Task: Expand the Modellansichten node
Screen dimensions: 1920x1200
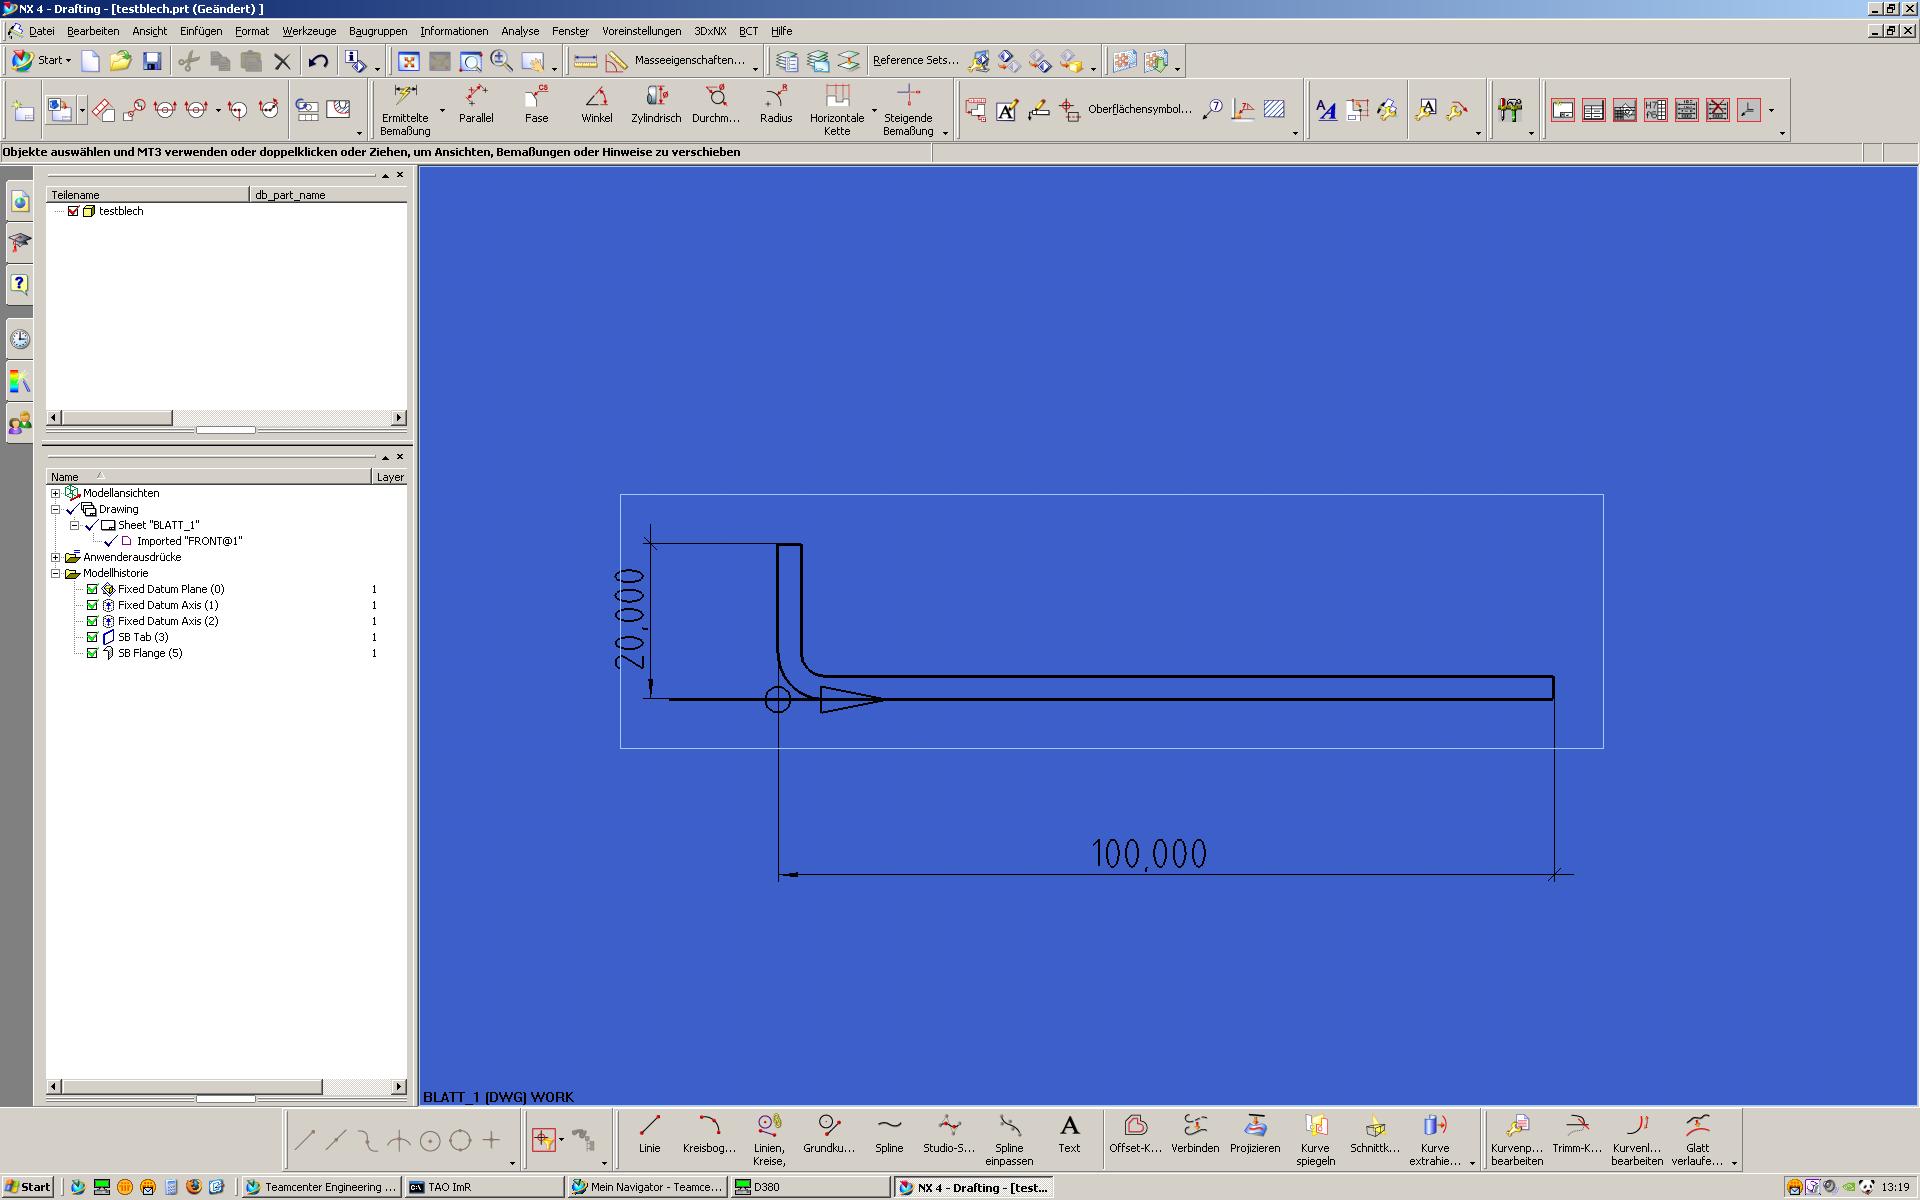Action: pyautogui.click(x=56, y=493)
